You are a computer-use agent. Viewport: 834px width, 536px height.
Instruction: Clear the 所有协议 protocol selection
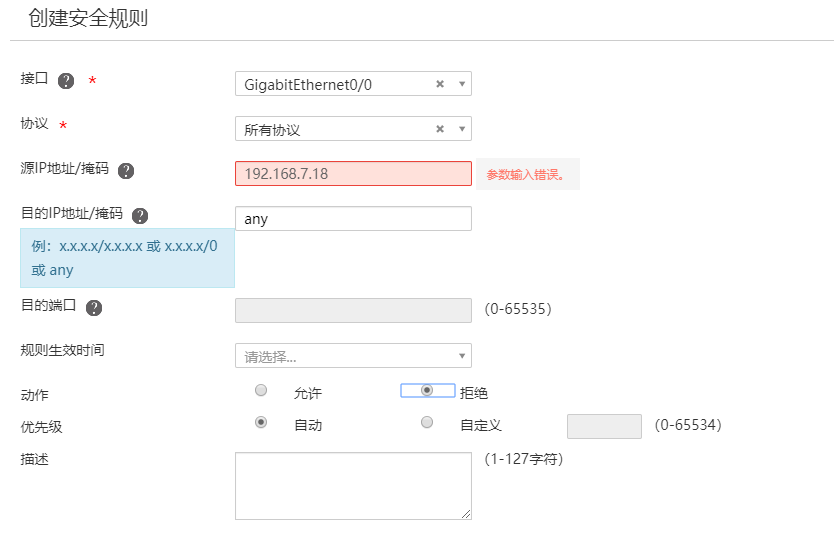click(440, 129)
